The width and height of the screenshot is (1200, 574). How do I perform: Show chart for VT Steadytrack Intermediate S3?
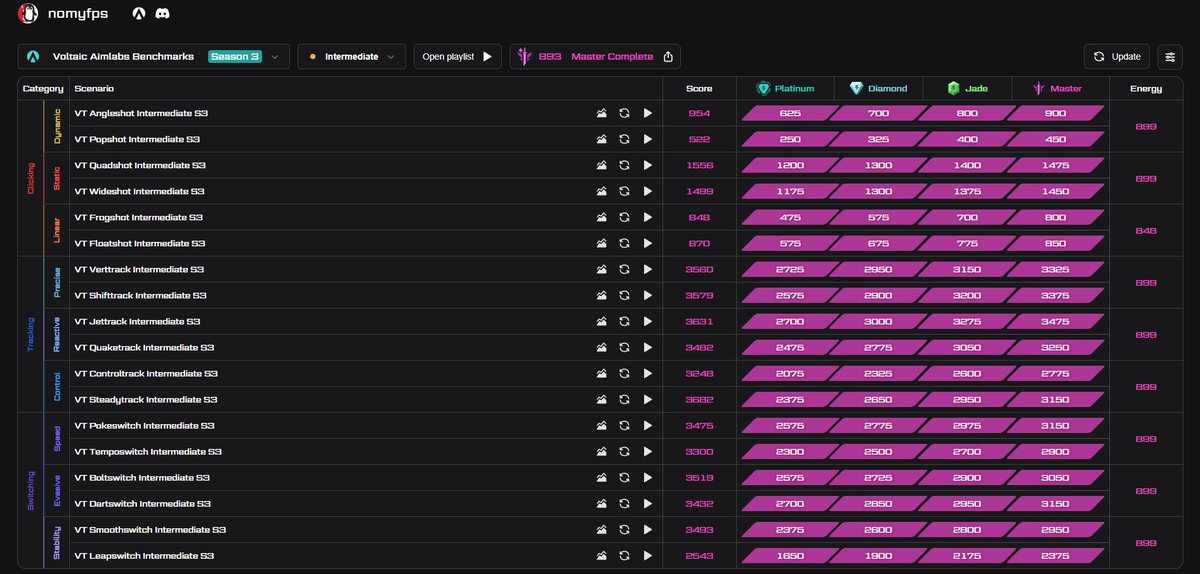pos(602,399)
